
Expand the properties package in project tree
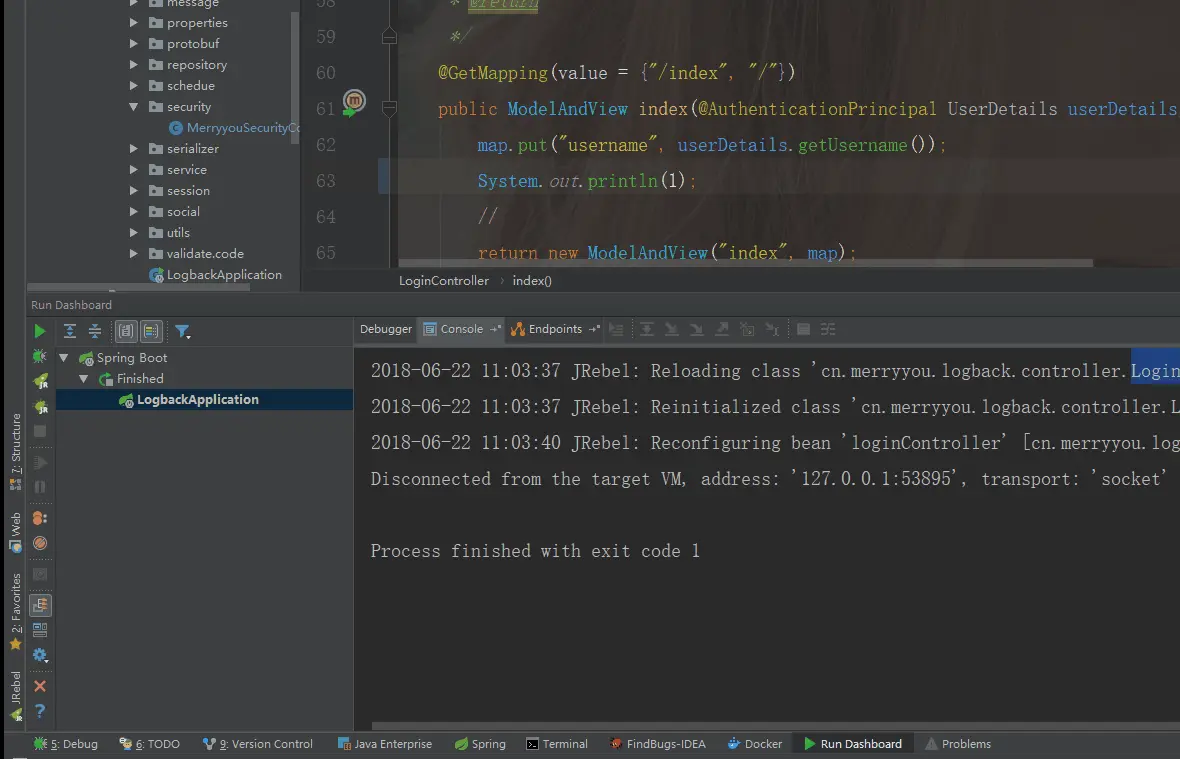[x=133, y=23]
